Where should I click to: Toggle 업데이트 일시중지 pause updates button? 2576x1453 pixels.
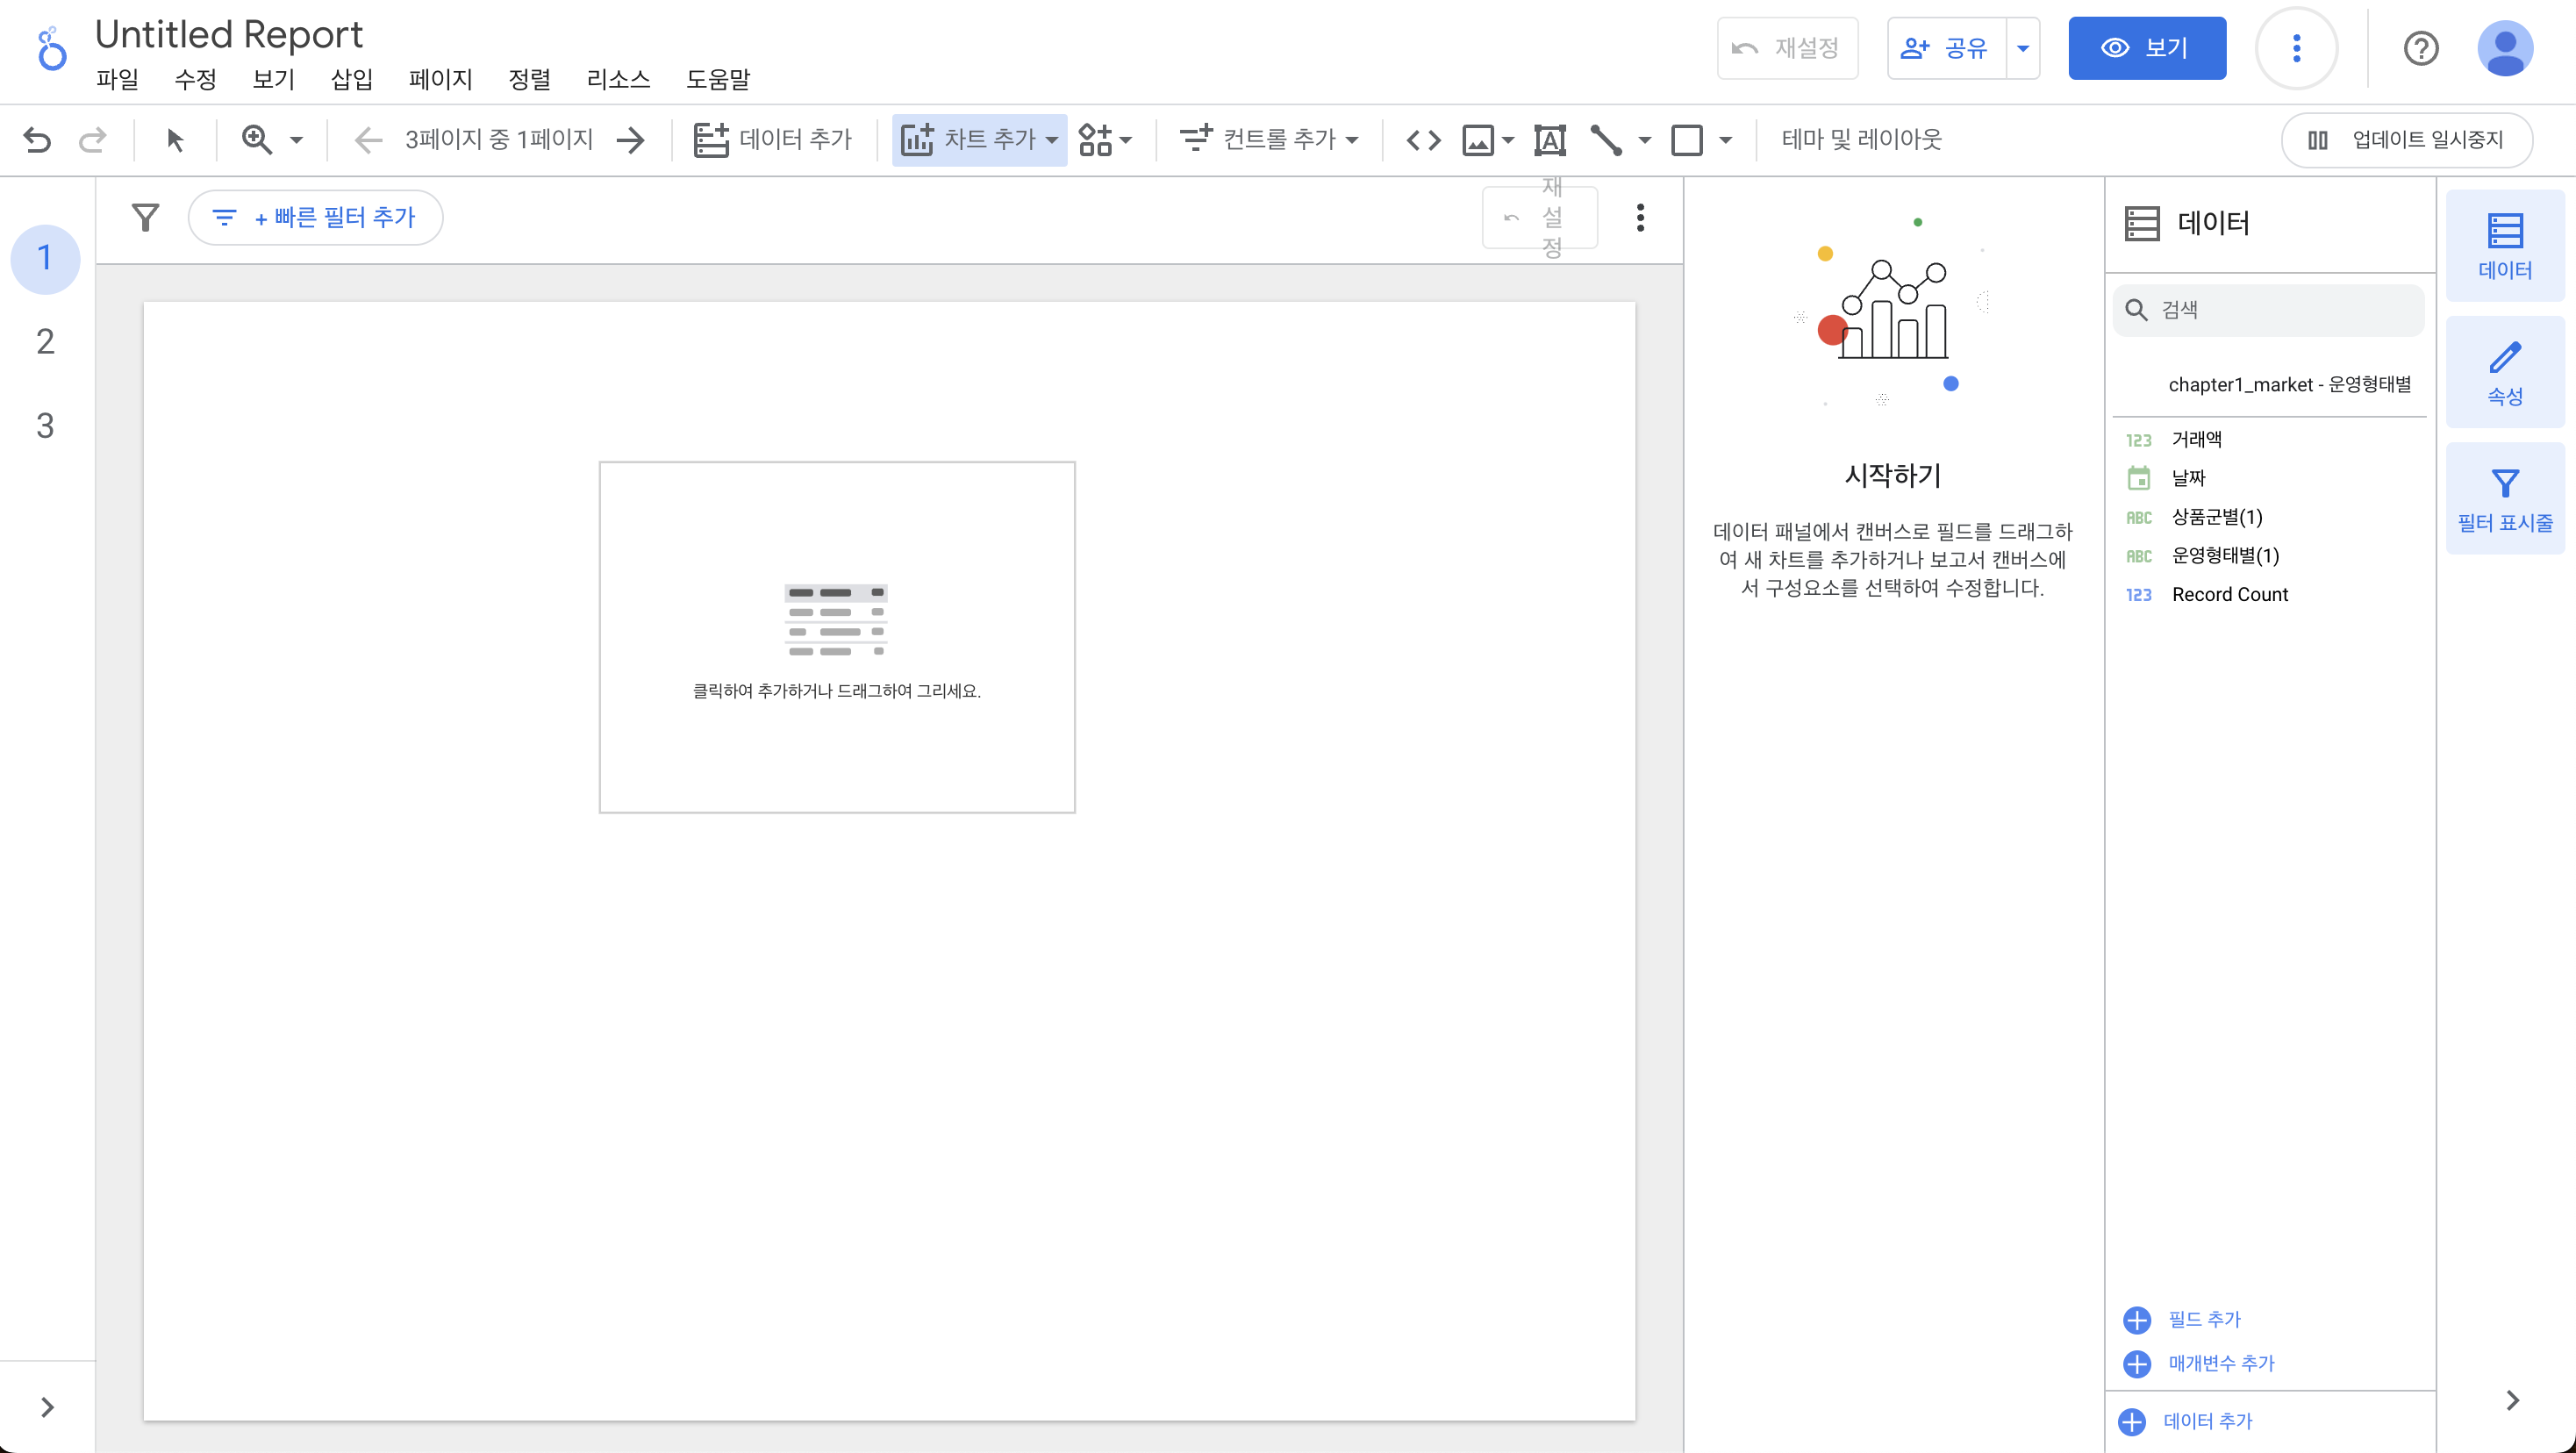click(x=2407, y=140)
